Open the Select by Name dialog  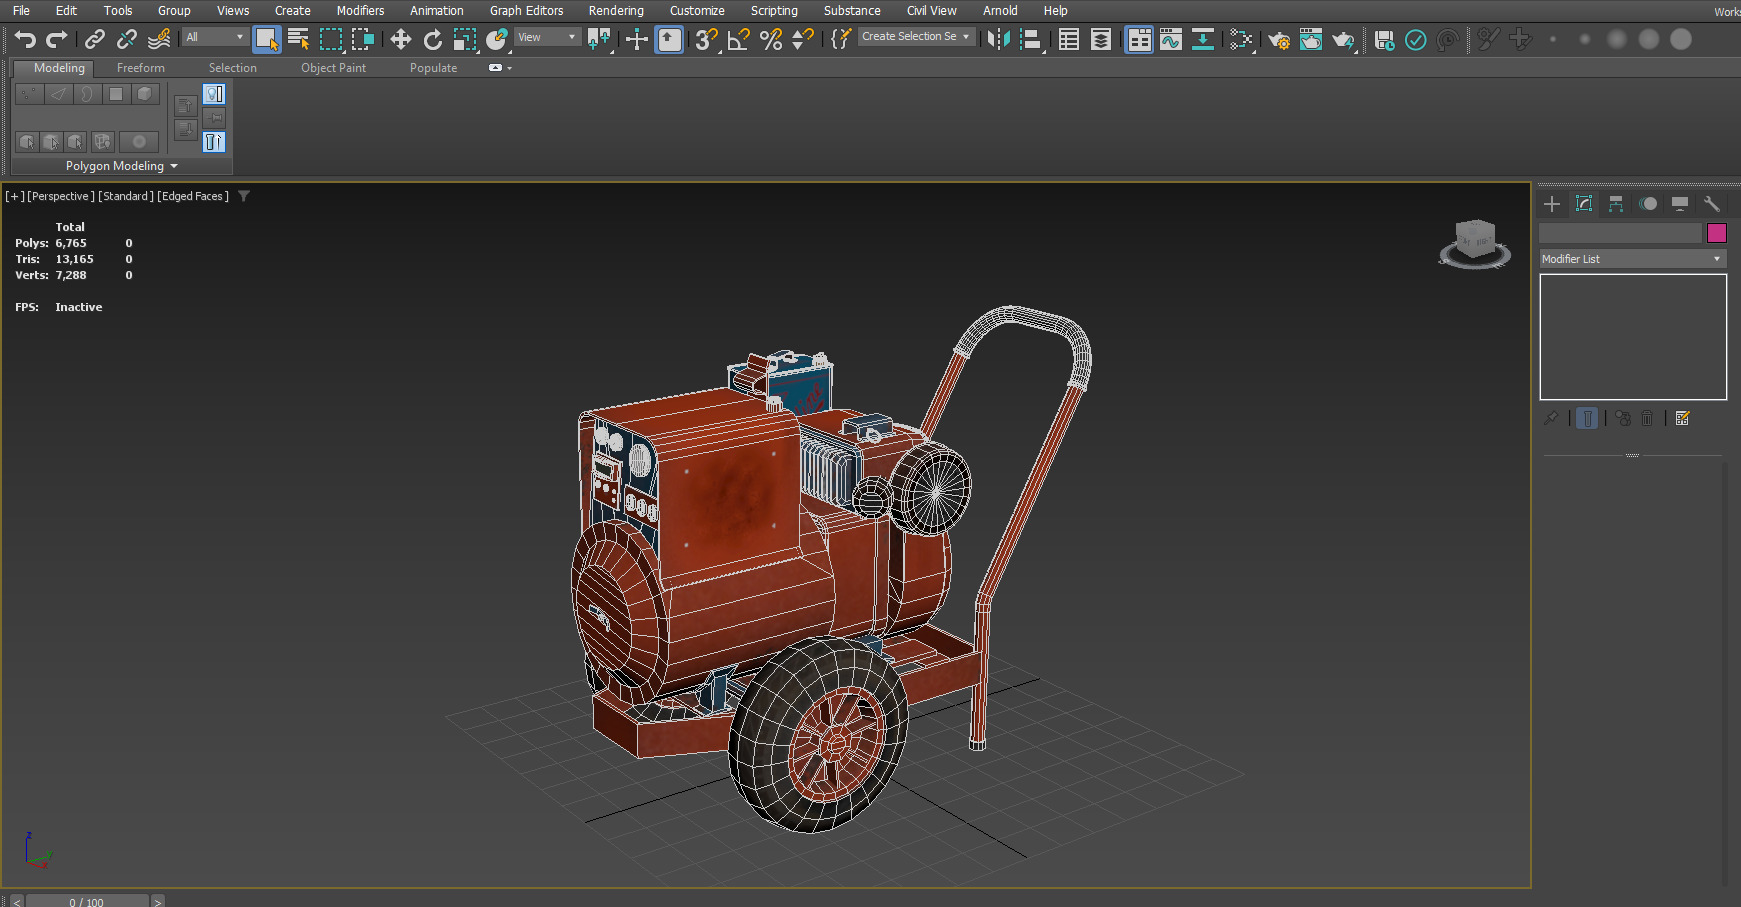298,39
